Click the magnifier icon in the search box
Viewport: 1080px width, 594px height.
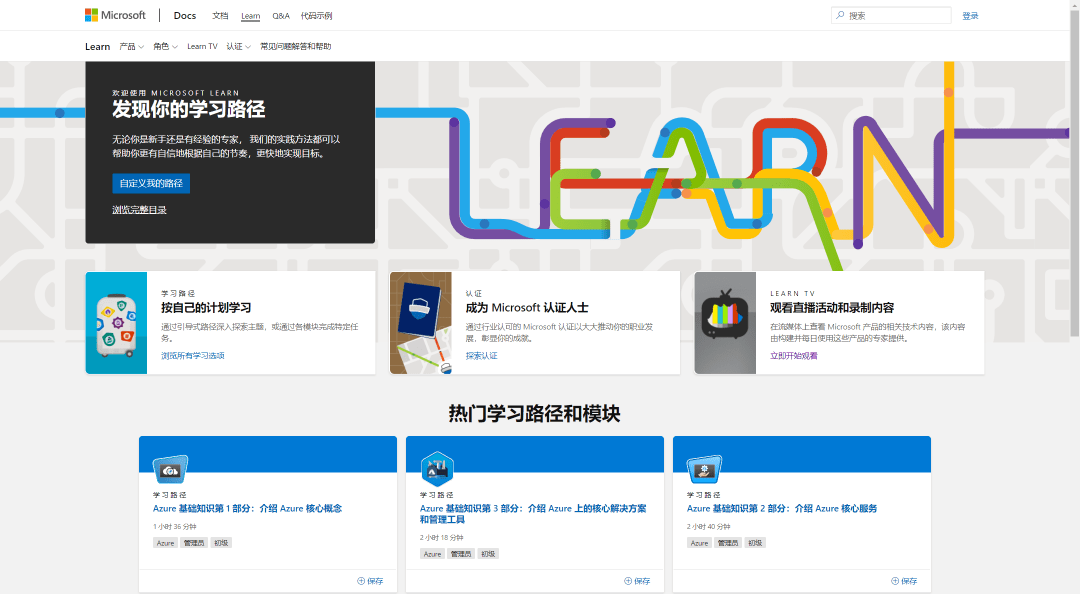841,14
